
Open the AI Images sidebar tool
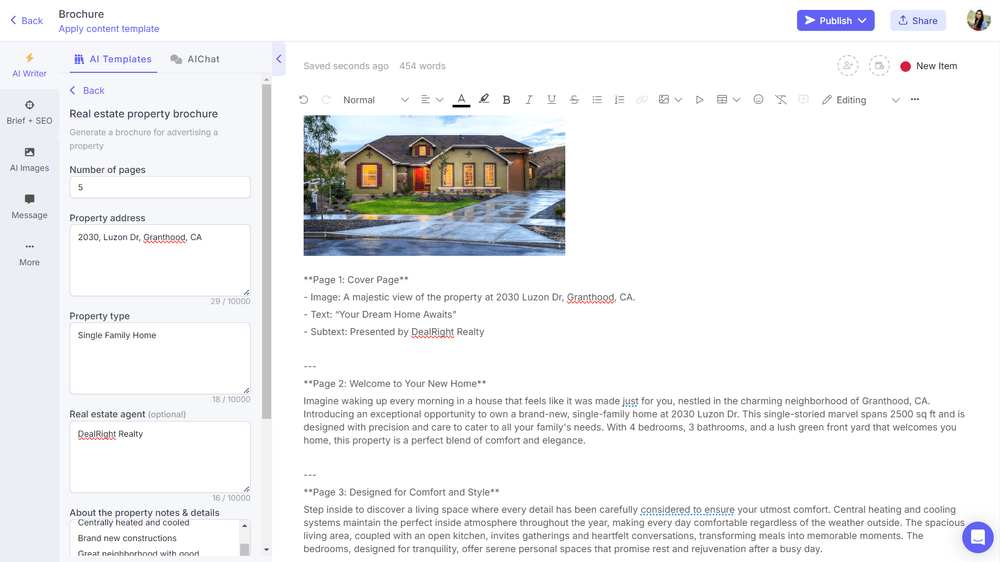pos(29,159)
